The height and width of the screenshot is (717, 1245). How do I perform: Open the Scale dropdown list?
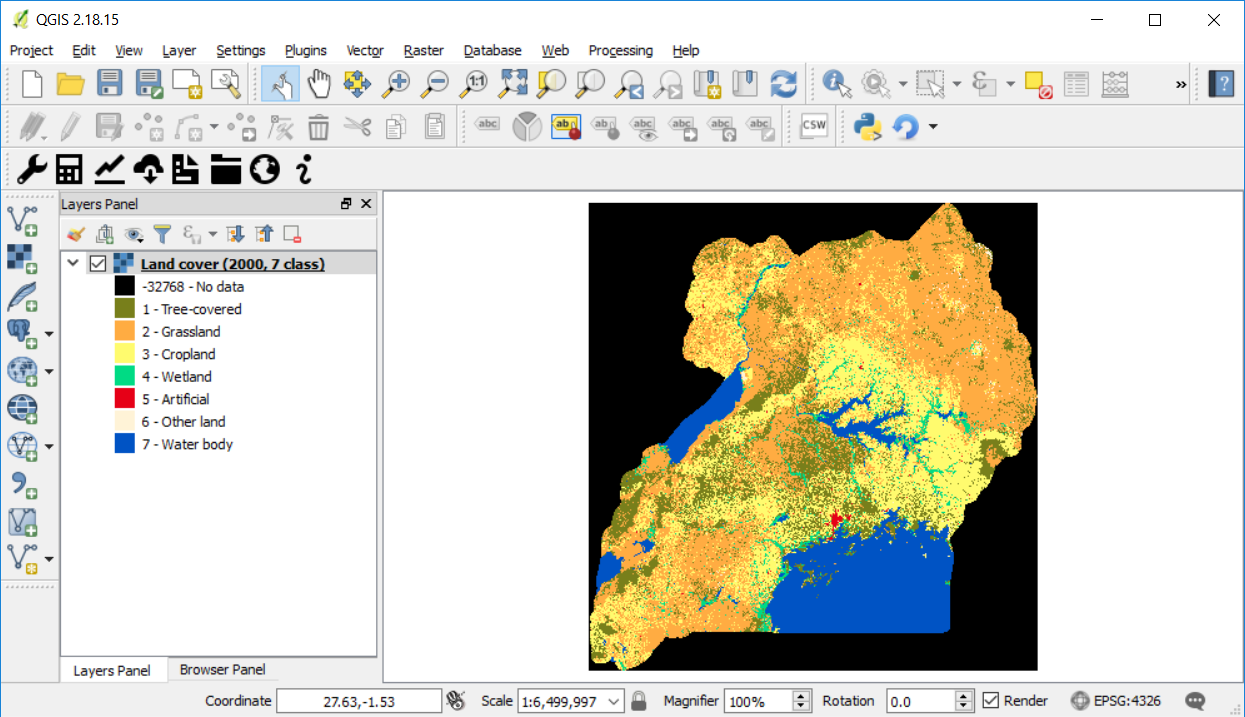614,701
